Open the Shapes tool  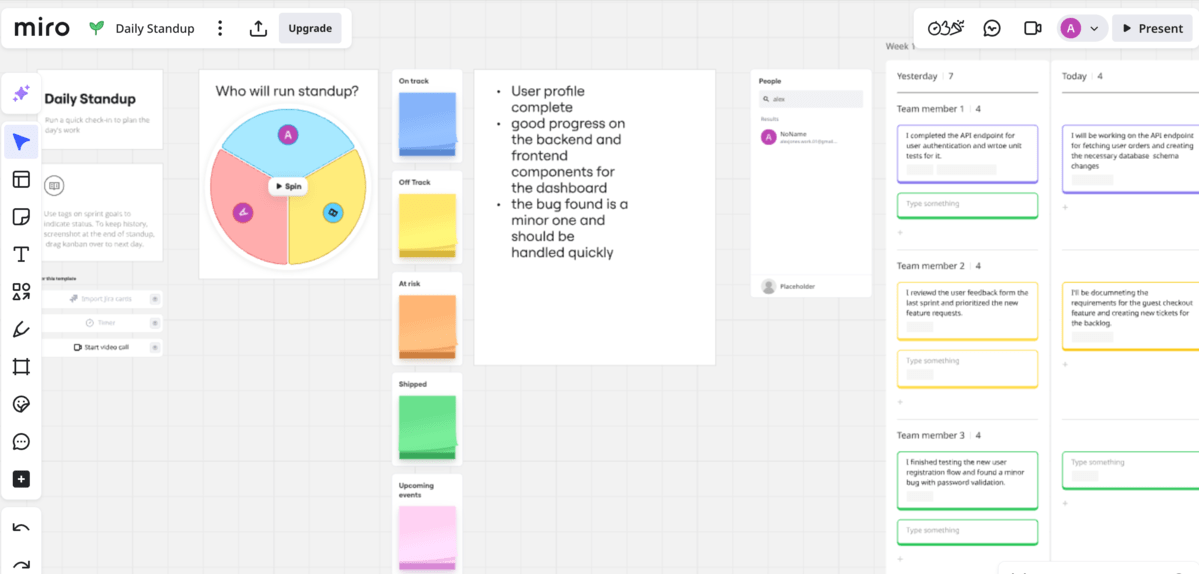tap(21, 292)
